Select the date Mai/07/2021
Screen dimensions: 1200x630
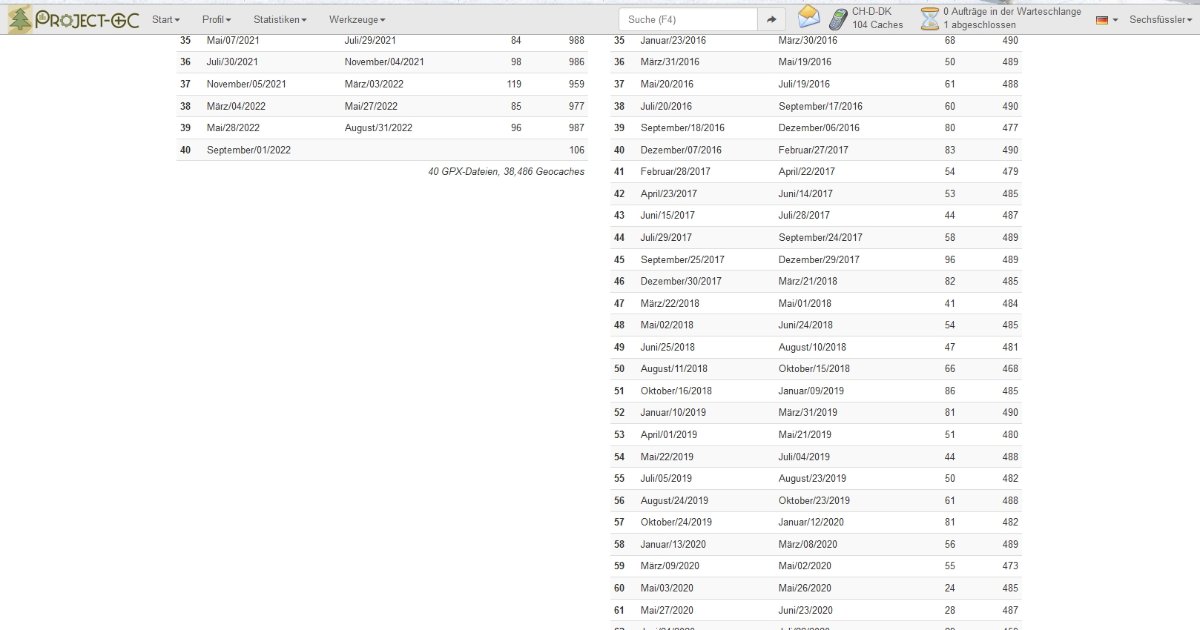[232, 40]
